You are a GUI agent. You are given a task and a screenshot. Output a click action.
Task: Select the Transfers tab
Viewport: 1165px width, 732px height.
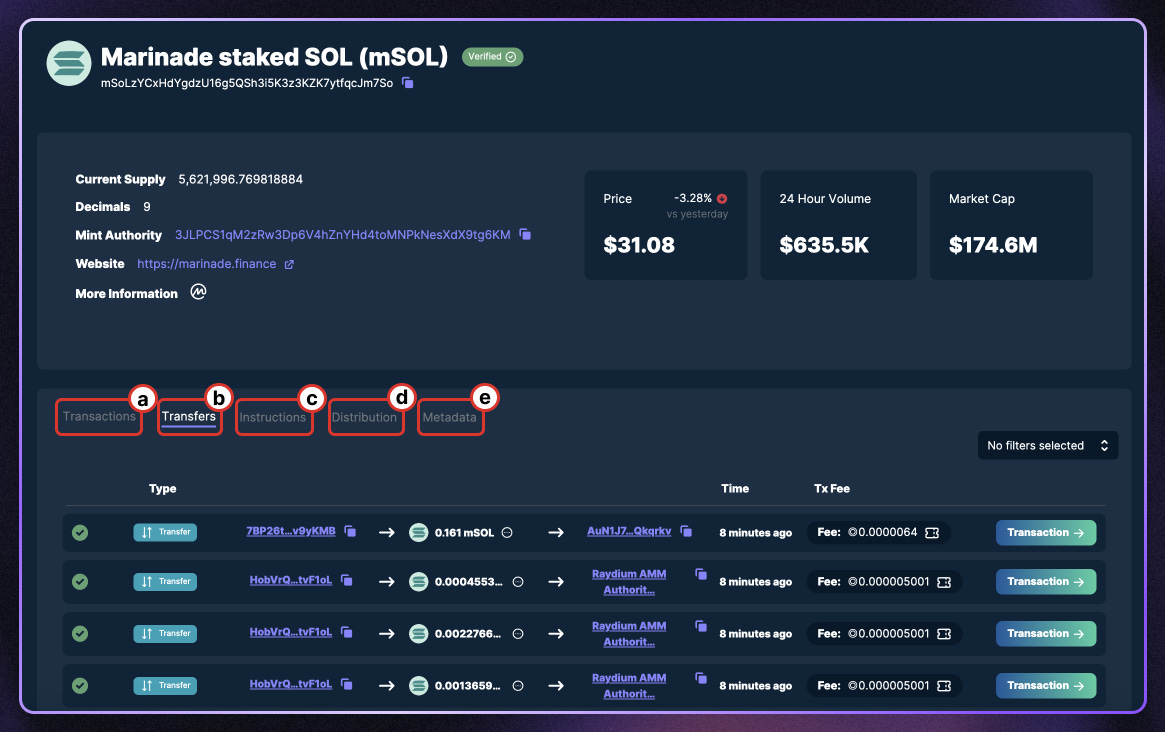coord(189,417)
